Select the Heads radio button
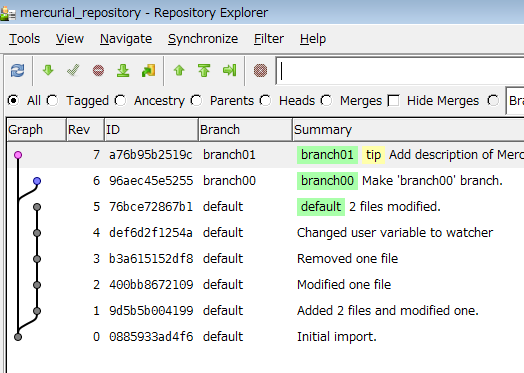This screenshot has width=524, height=373. click(265, 100)
